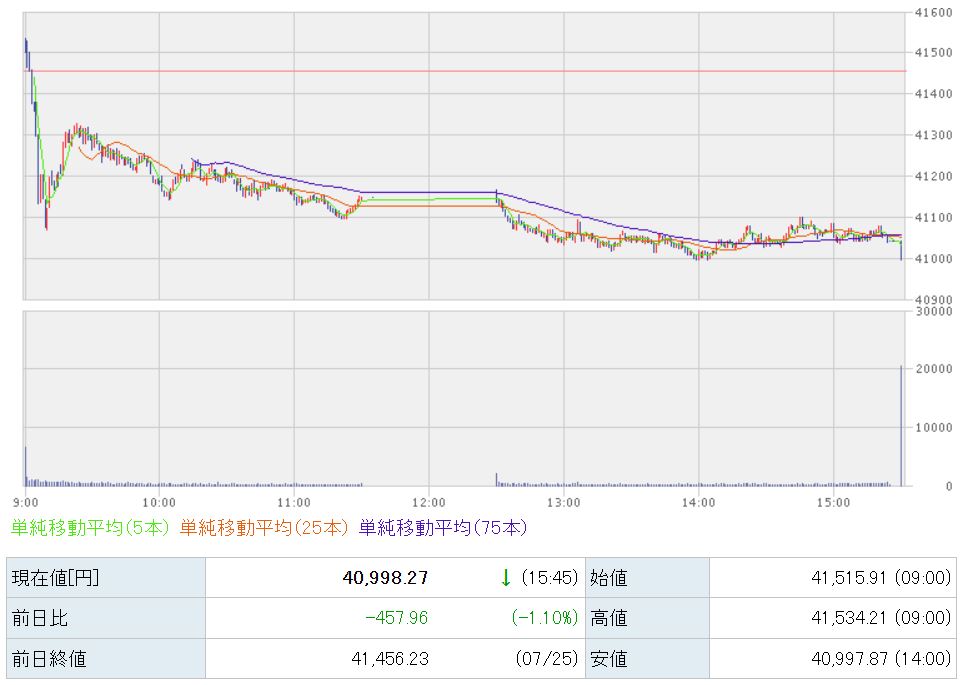Click the green 単純移動平均(5本) legend label
The width and height of the screenshot is (961, 685).
pyautogui.click(x=90, y=528)
